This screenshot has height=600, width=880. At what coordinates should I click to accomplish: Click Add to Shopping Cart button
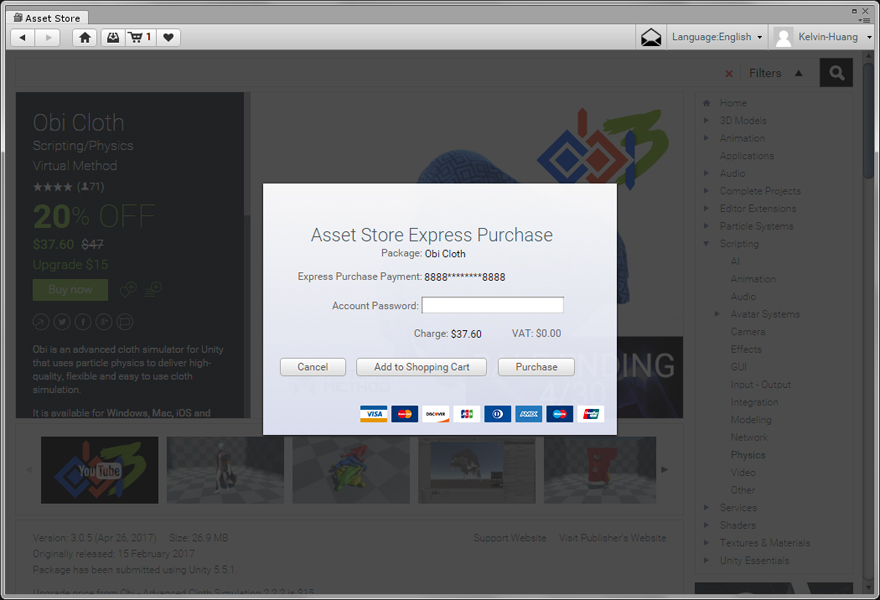point(421,367)
